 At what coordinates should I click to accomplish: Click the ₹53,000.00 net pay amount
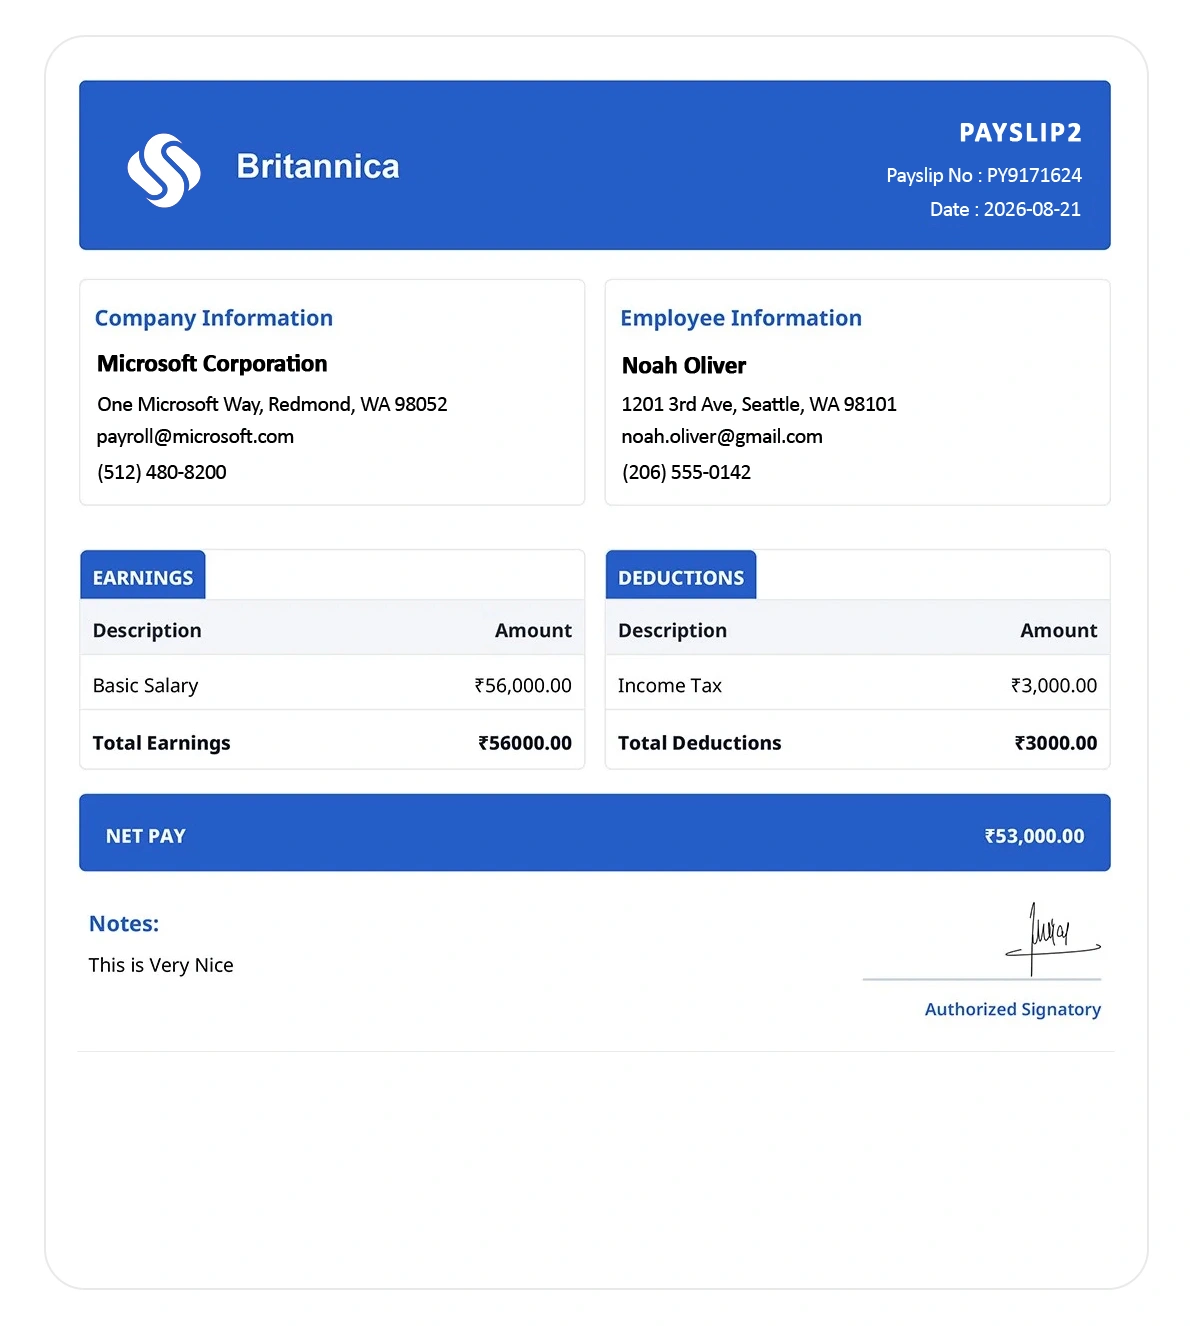click(1034, 836)
